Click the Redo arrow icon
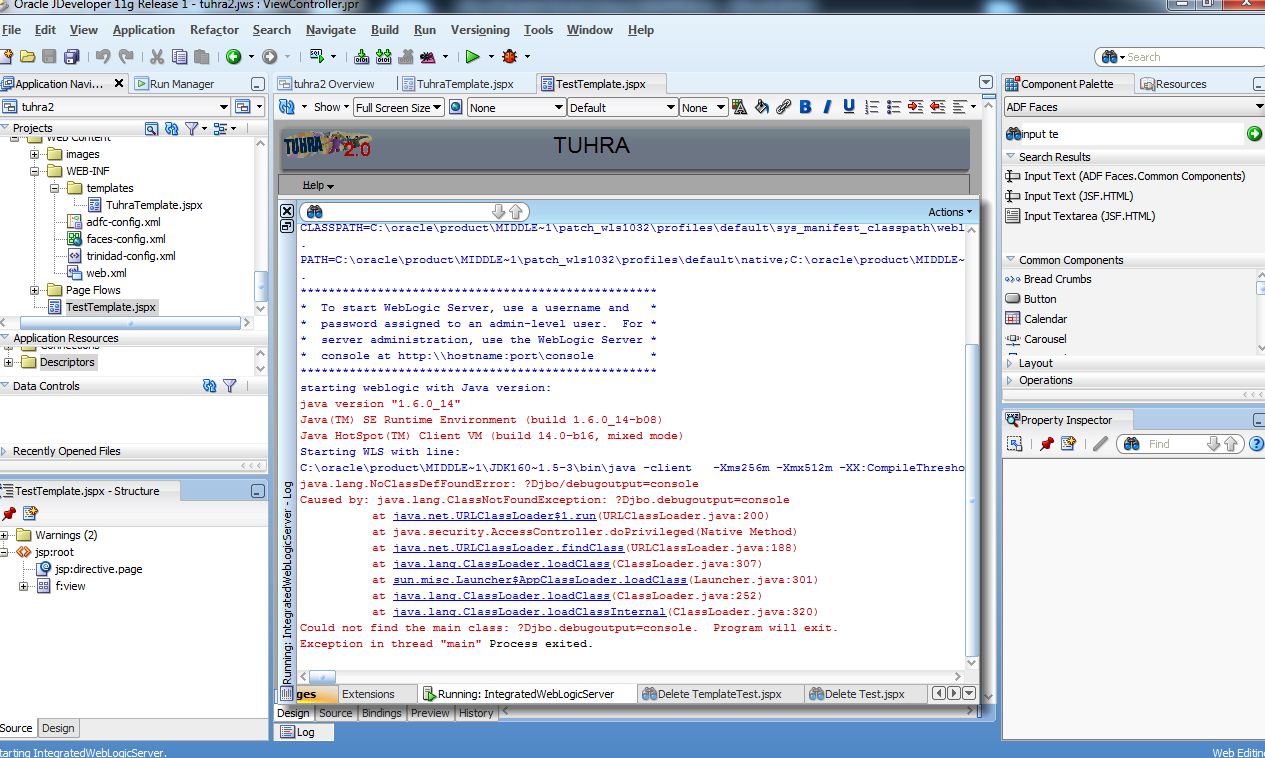 tap(126, 57)
